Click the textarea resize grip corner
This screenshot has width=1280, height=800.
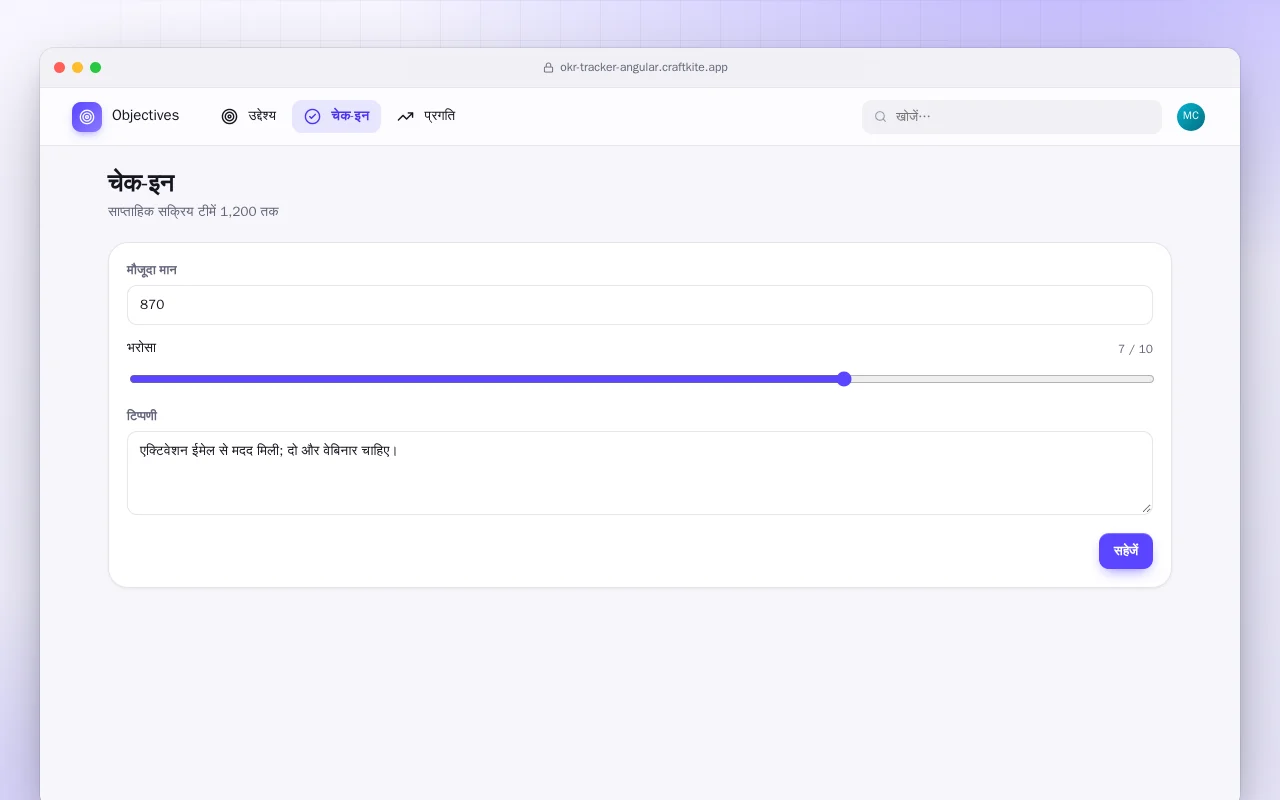point(1146,508)
